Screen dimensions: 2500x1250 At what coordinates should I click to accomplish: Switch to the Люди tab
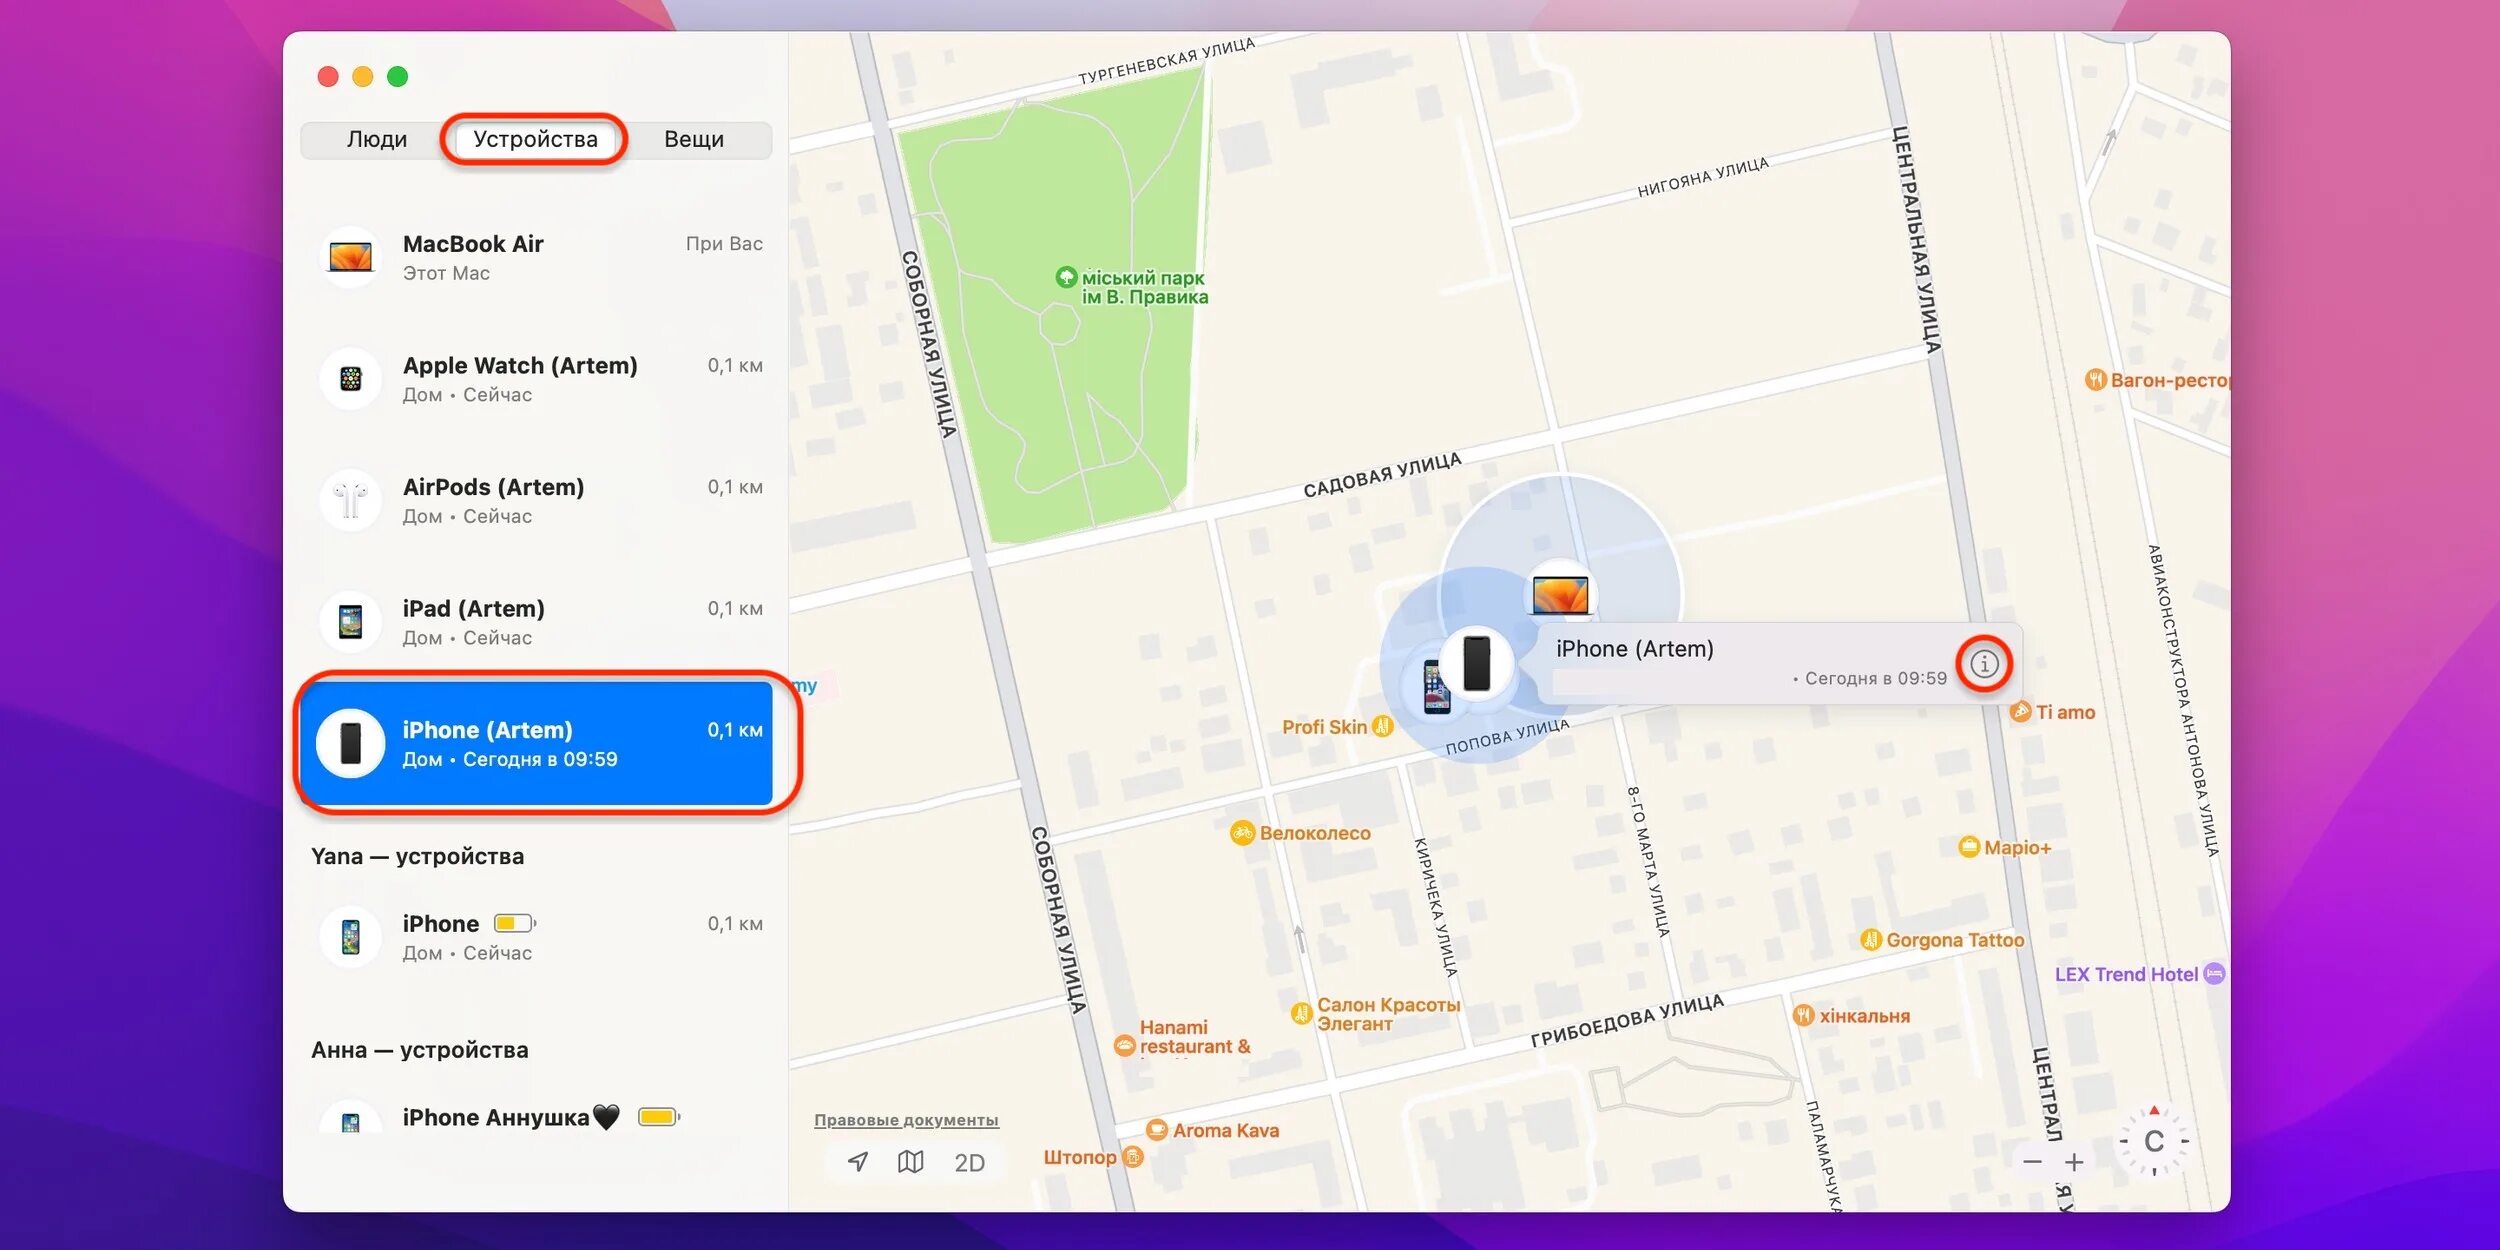click(x=376, y=139)
